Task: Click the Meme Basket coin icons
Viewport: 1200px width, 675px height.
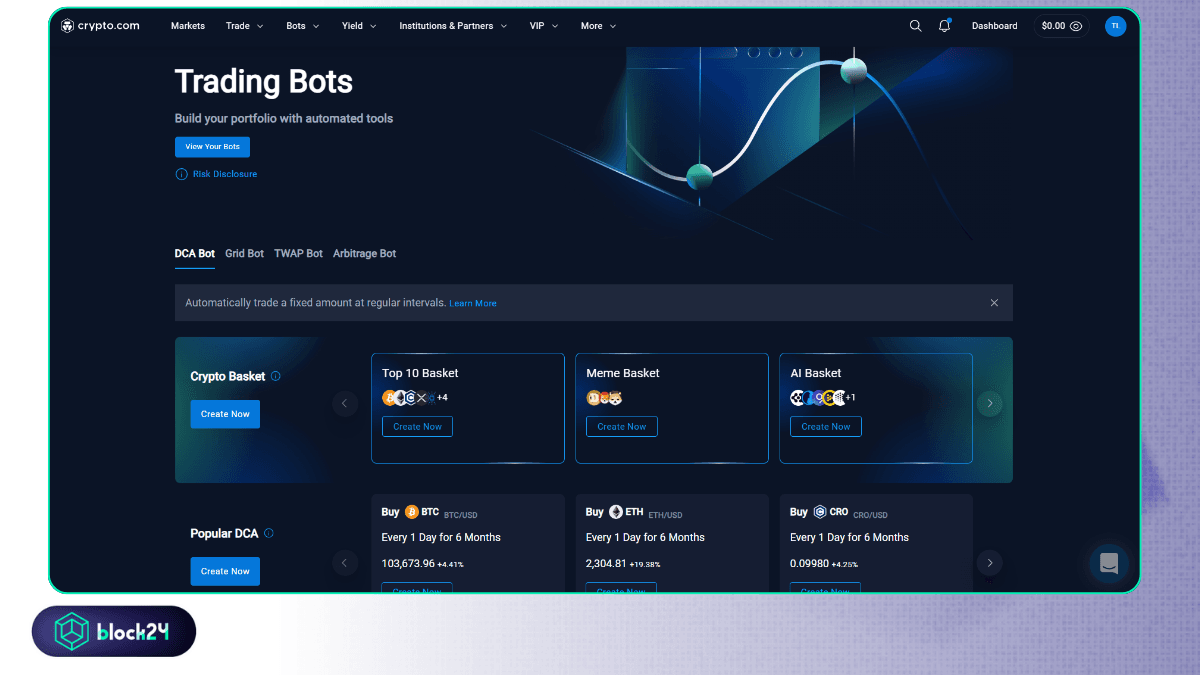Action: point(604,398)
